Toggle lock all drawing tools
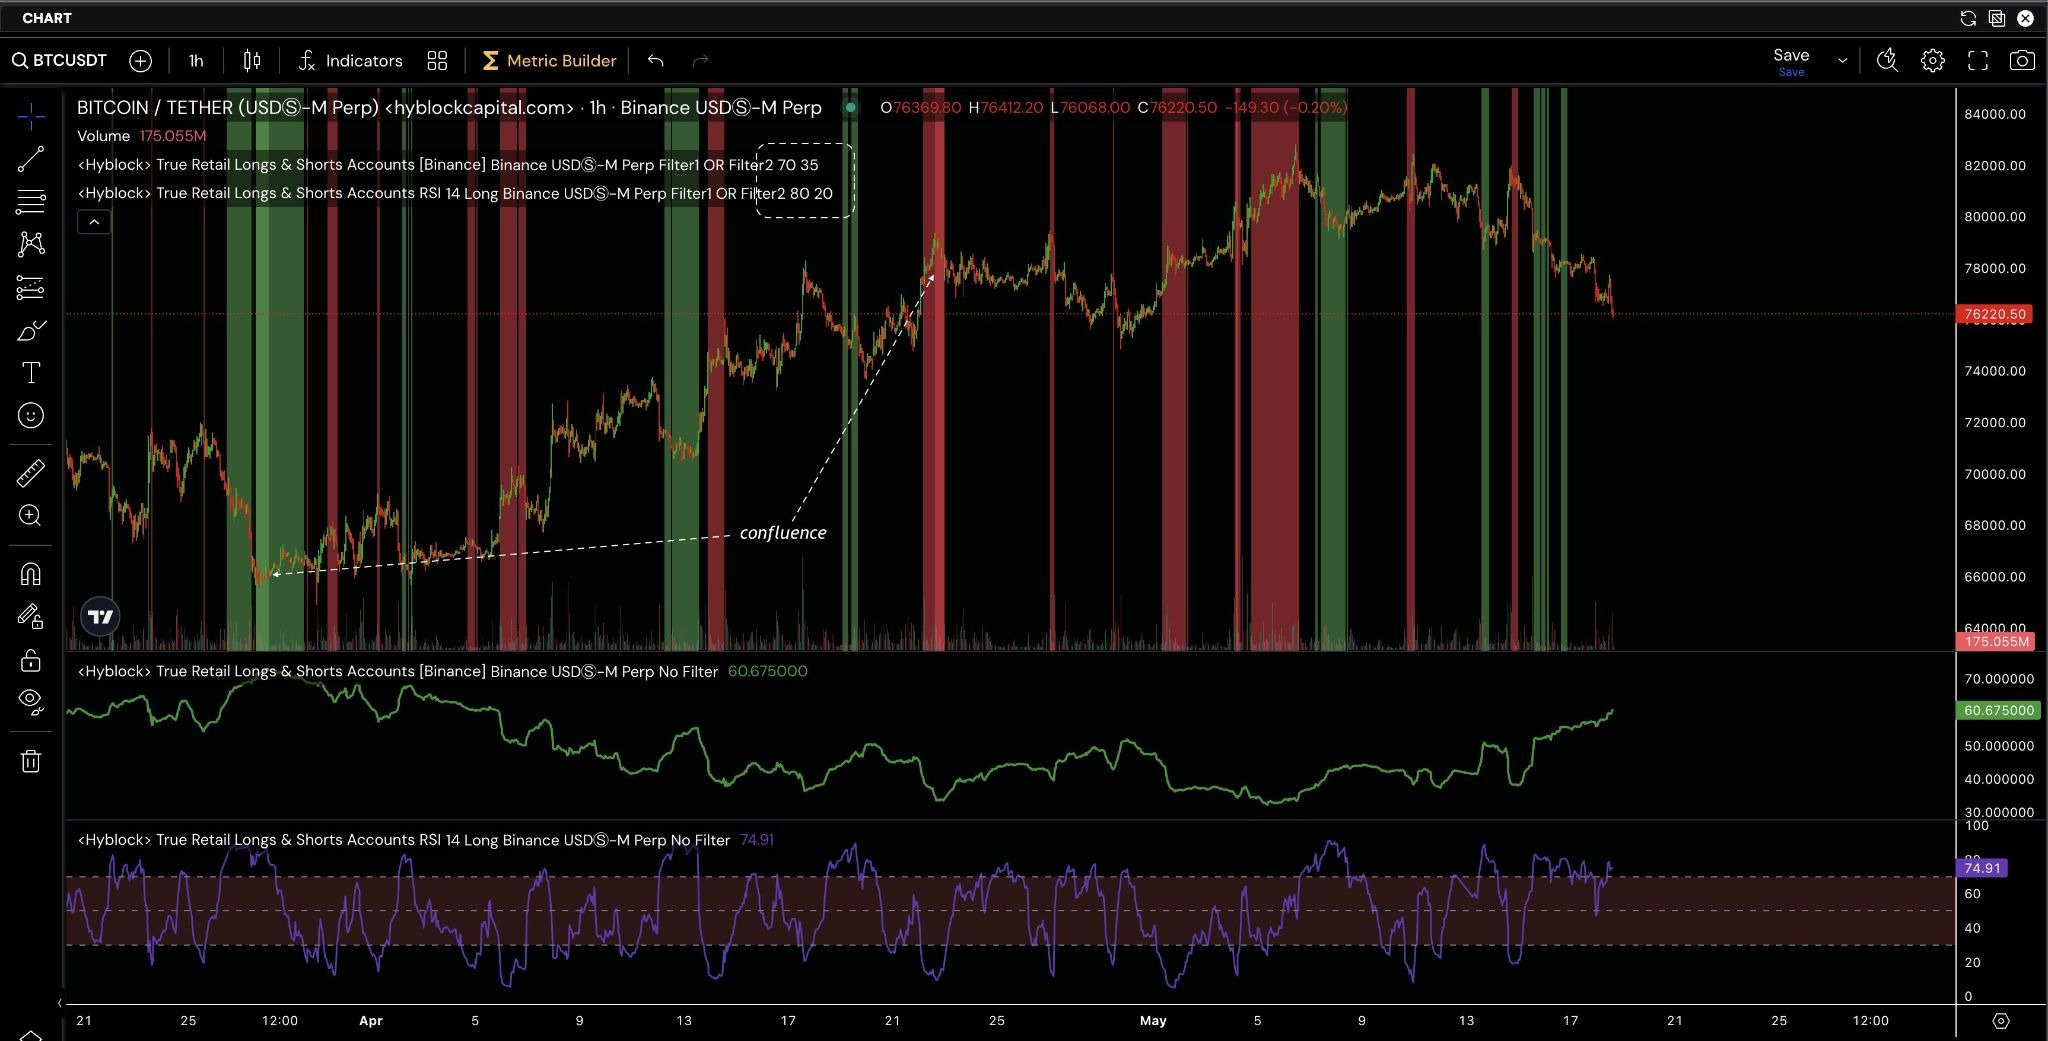This screenshot has height=1041, width=2048. pos(31,661)
